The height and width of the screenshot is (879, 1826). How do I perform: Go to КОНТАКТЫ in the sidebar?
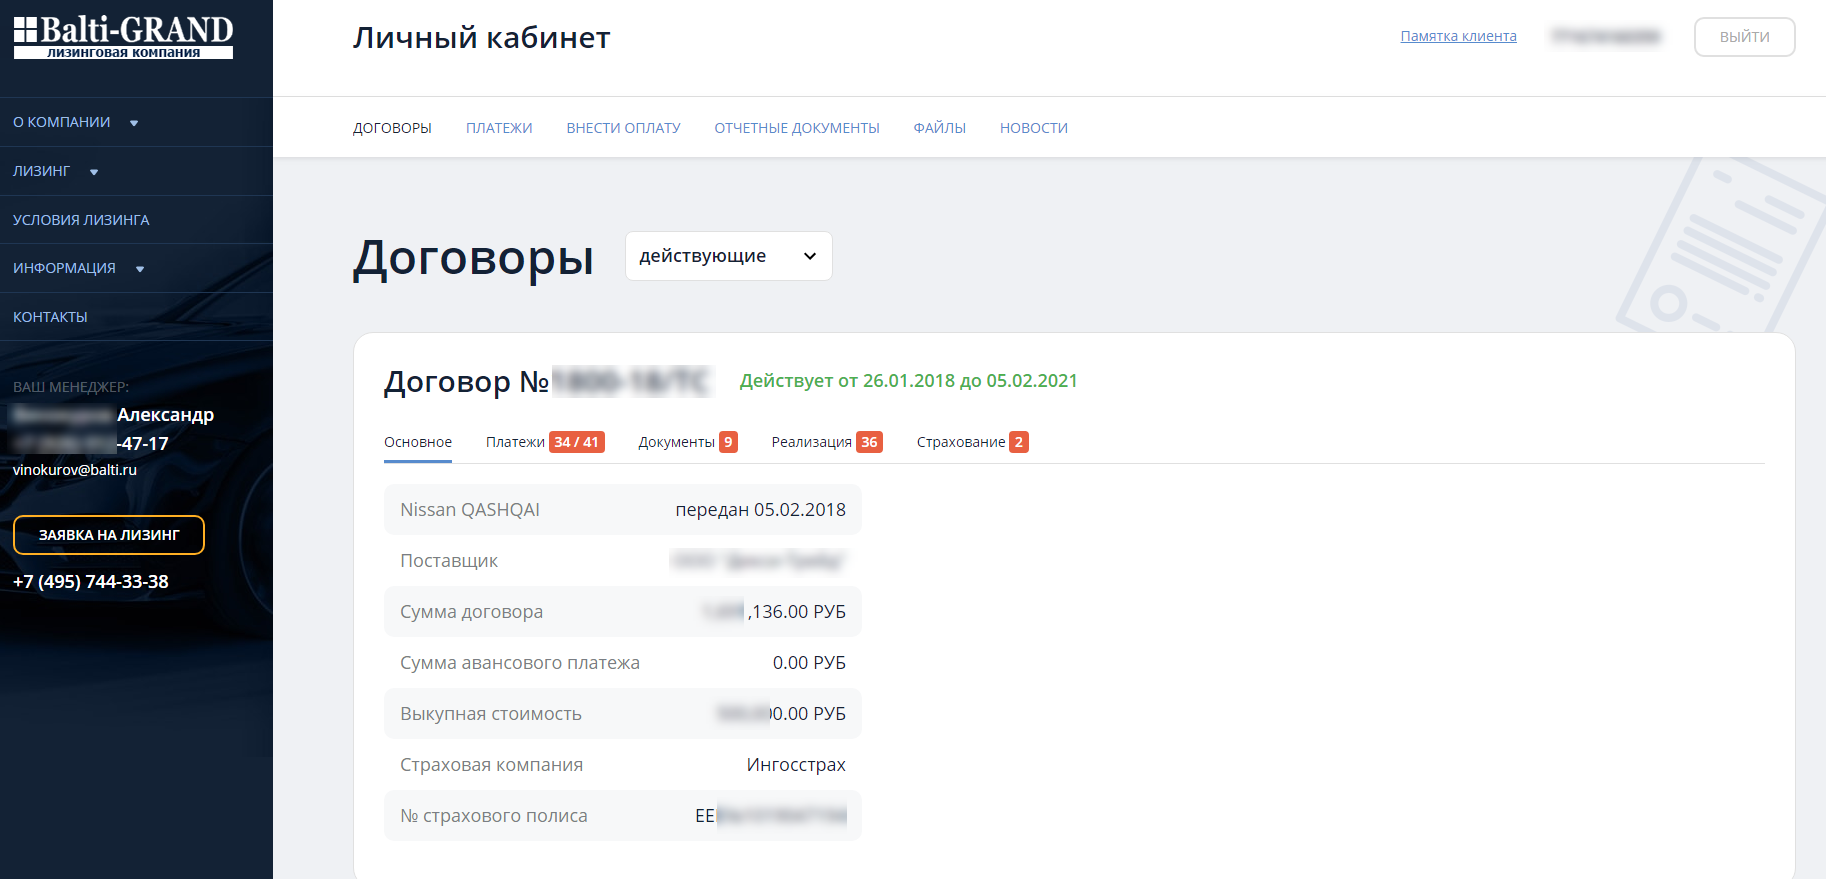tap(50, 317)
